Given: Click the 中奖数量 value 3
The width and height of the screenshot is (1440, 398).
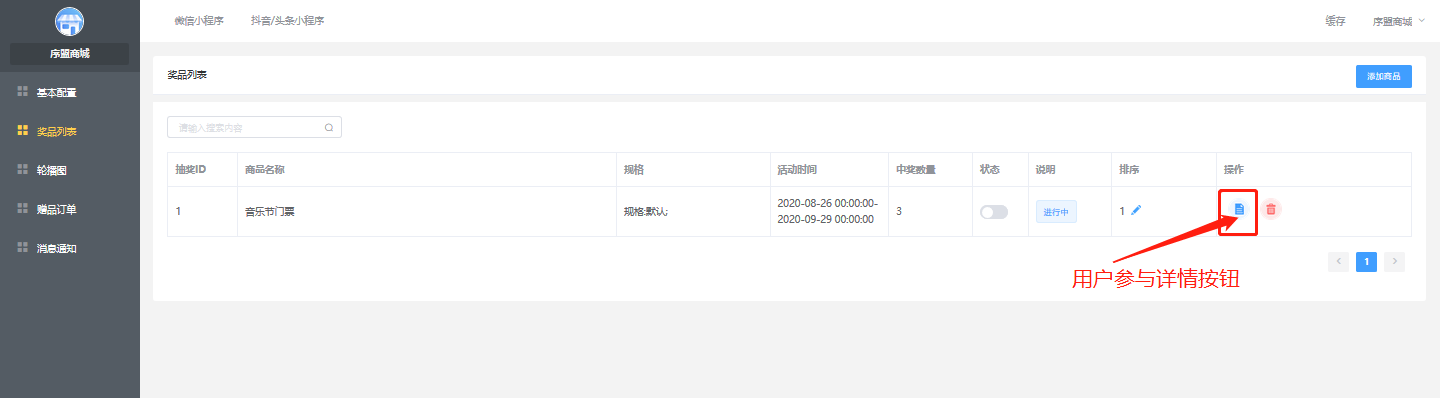Looking at the screenshot, I should 899,211.
